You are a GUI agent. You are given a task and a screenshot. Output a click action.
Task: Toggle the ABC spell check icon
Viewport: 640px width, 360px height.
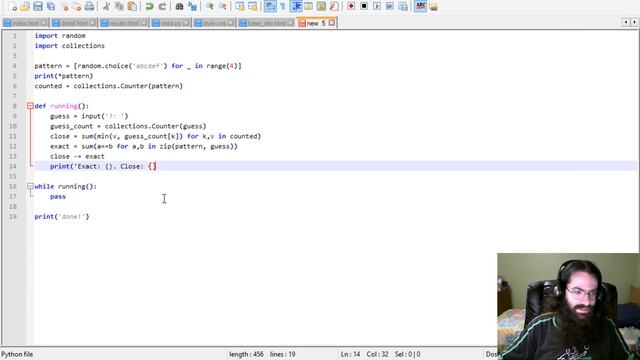coord(420,6)
